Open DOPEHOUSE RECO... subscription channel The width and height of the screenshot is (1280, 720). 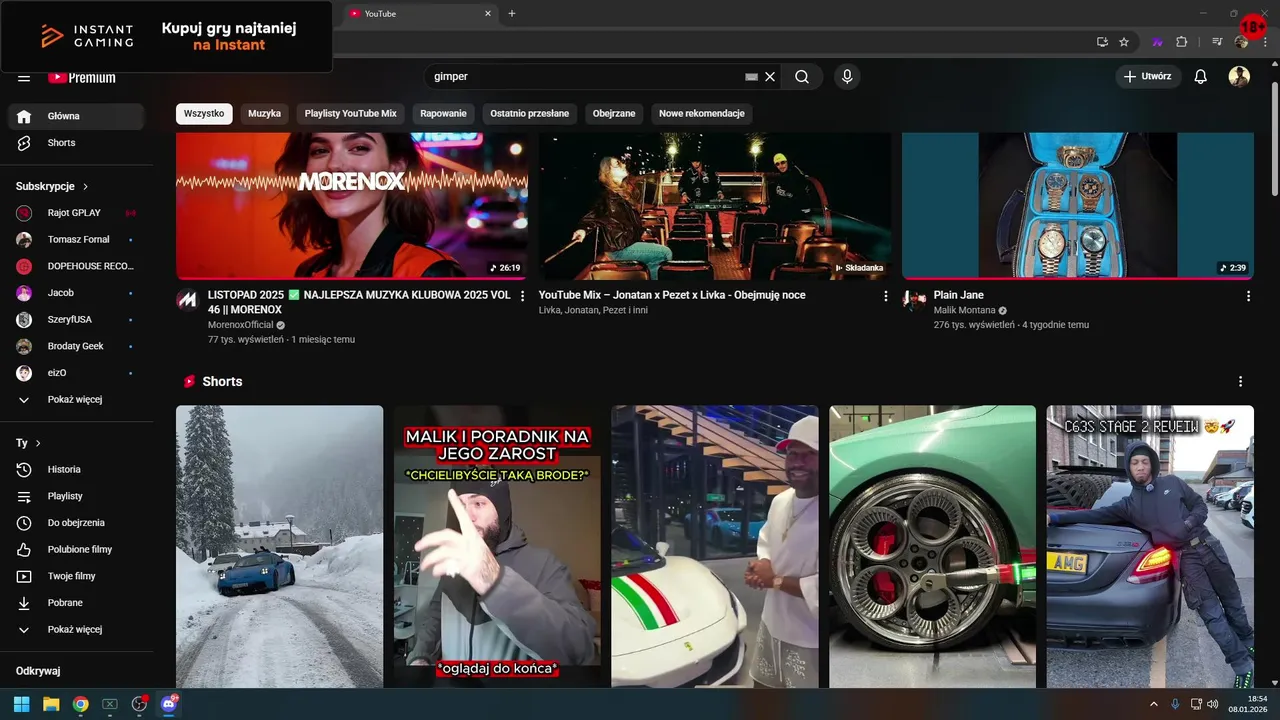pos(76,266)
